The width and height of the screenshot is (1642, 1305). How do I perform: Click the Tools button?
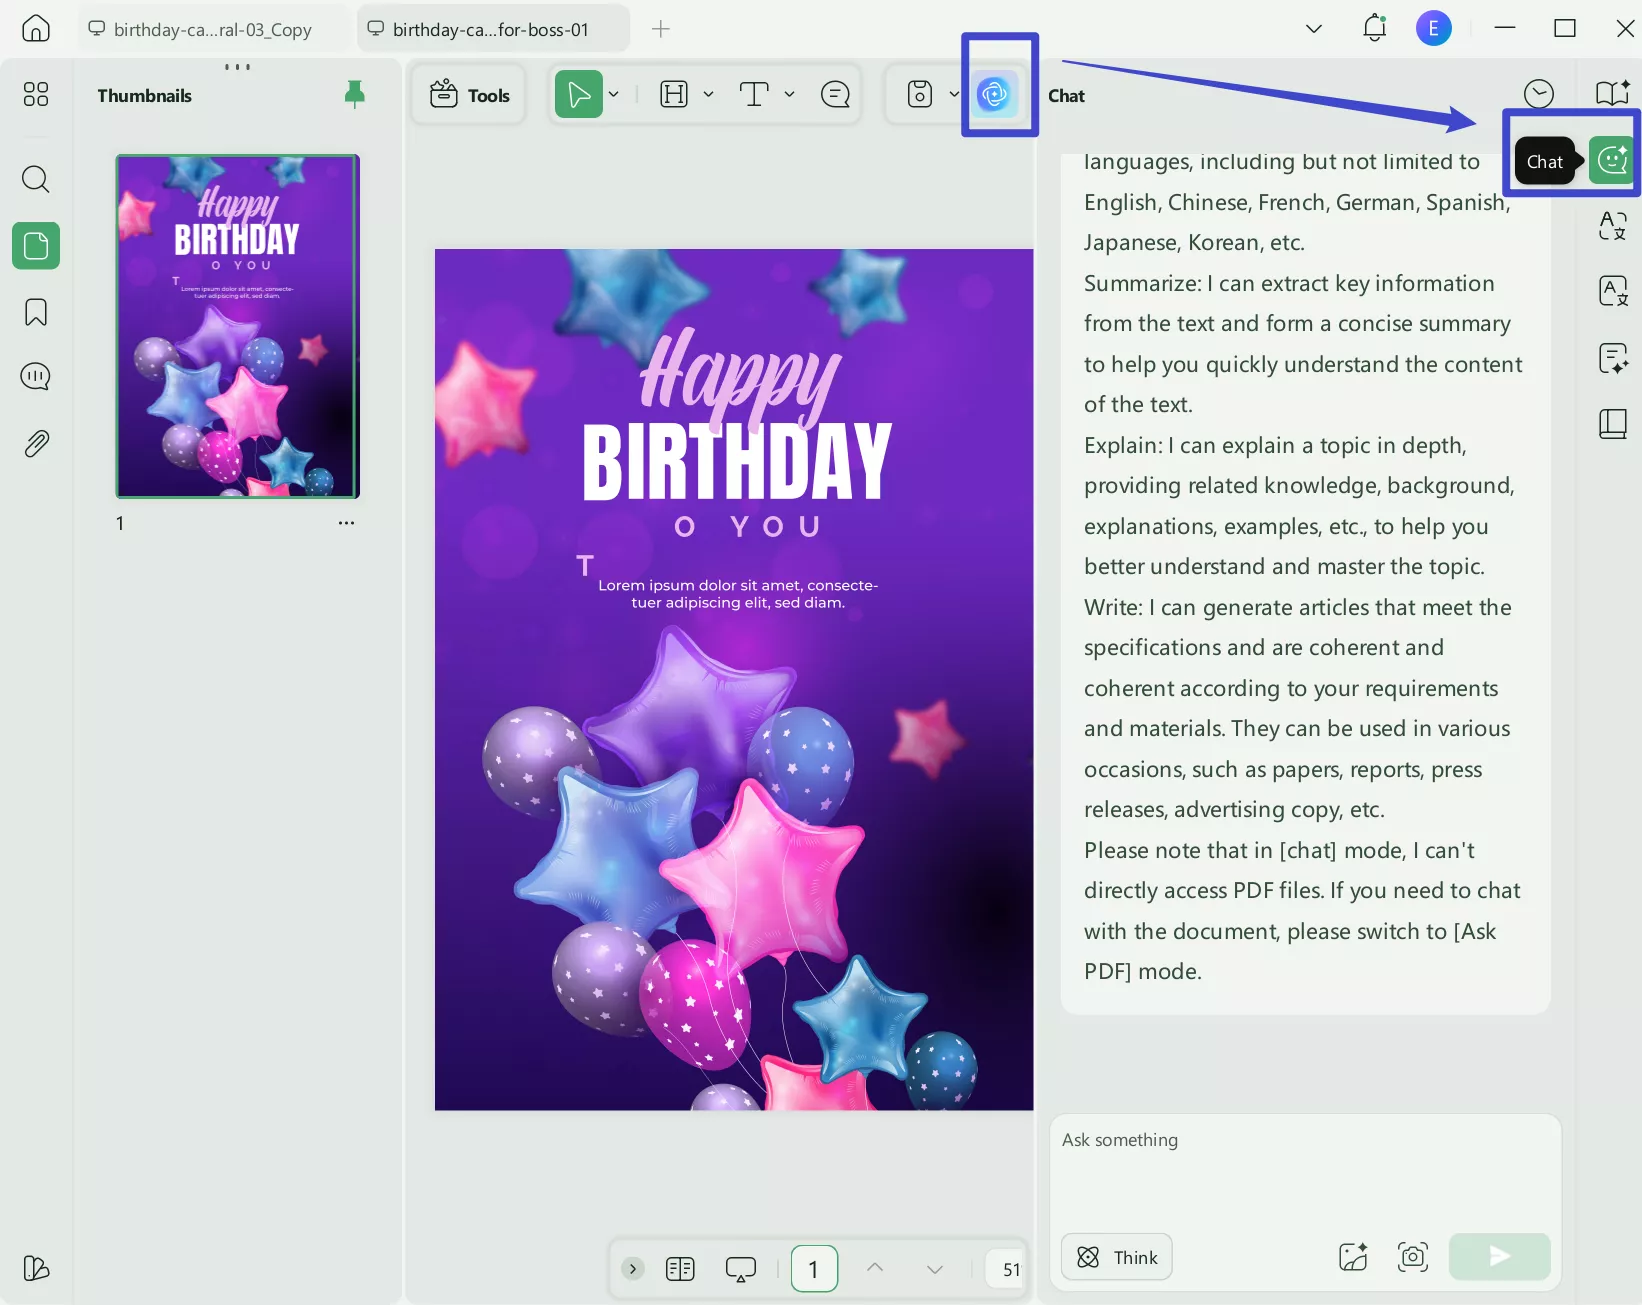point(468,94)
